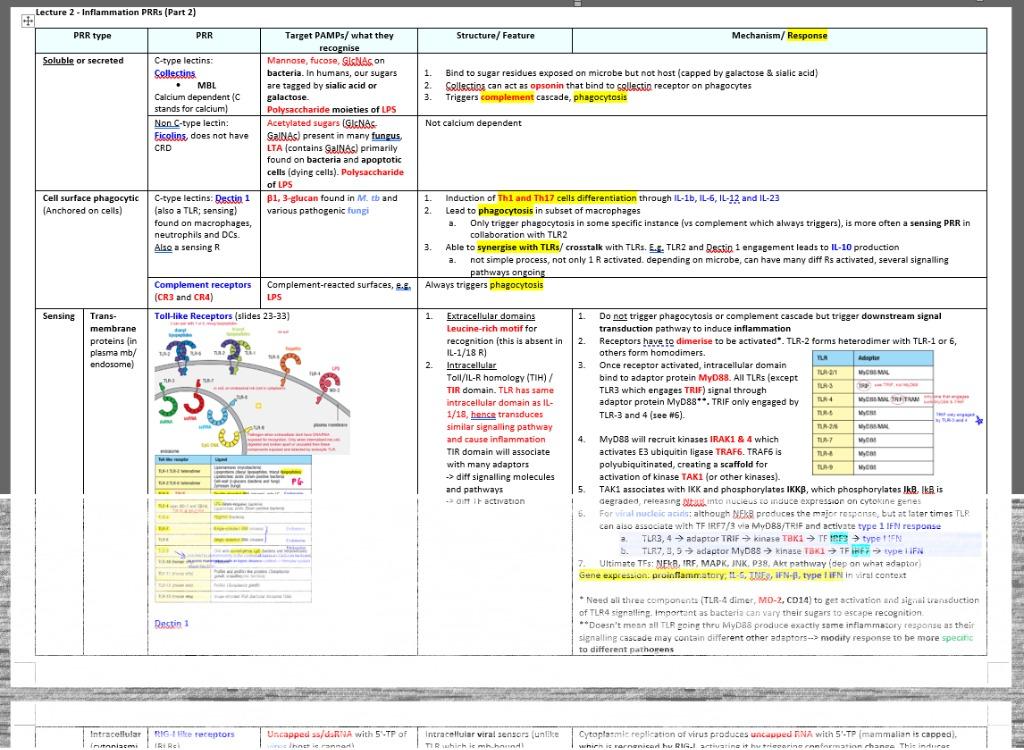
Task: Click the cyan-highlighted 'IRF7' text
Action: (x=861, y=551)
